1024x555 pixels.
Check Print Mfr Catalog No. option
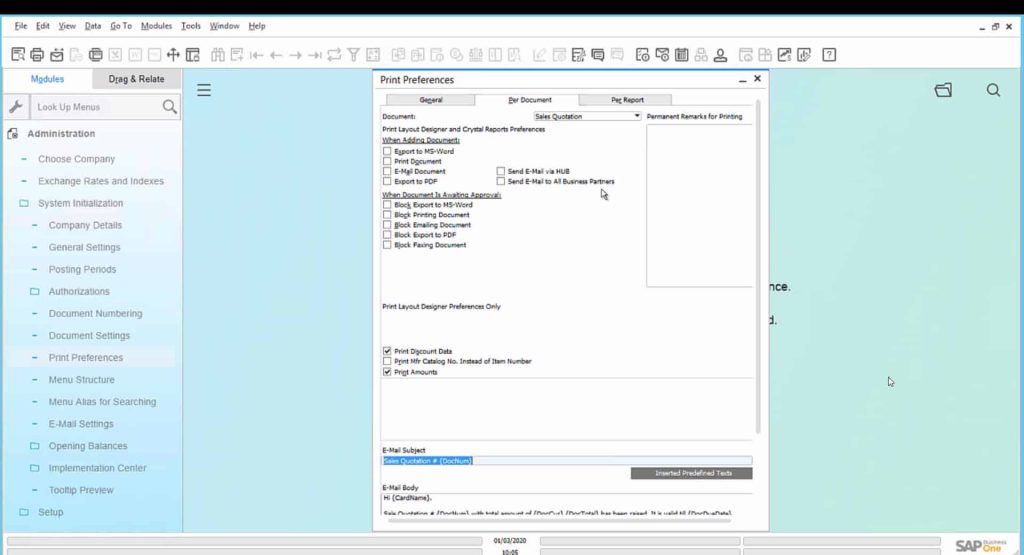(x=387, y=361)
